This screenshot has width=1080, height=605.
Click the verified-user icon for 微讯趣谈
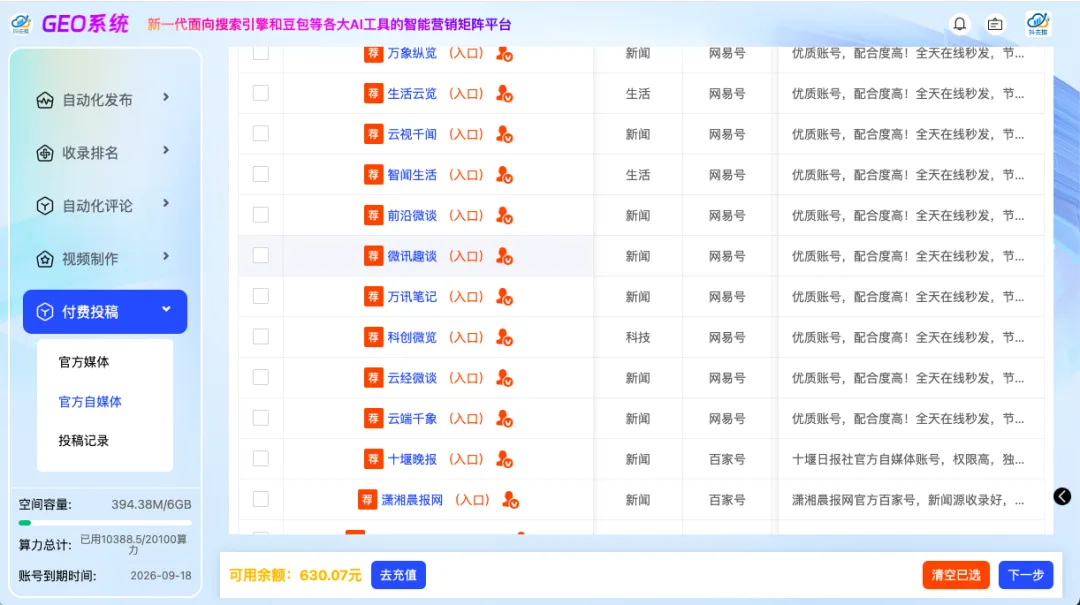(504, 256)
